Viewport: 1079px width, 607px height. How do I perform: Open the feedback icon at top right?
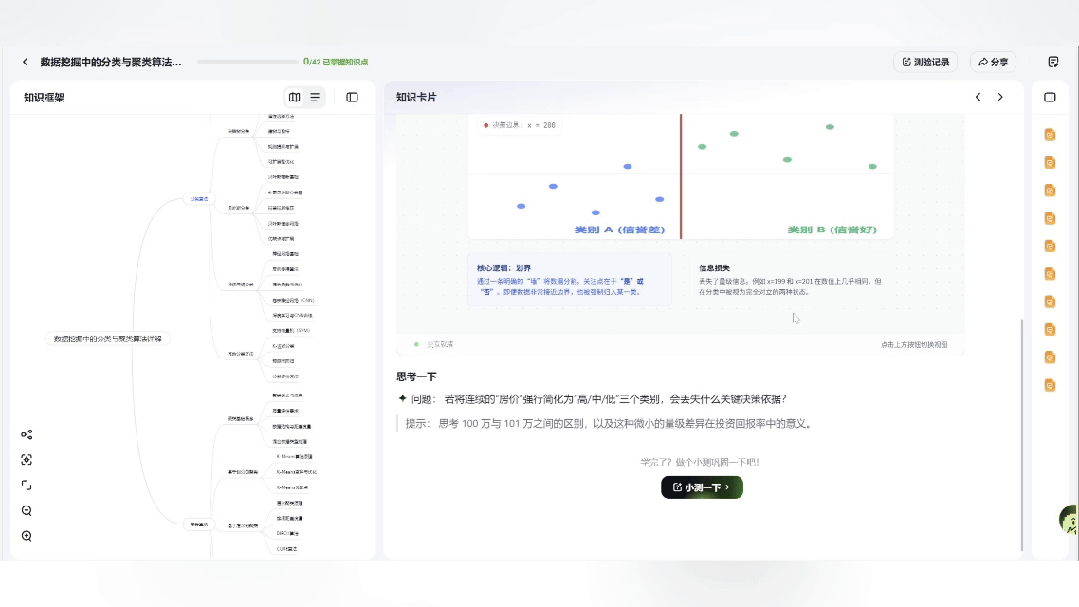1052,61
